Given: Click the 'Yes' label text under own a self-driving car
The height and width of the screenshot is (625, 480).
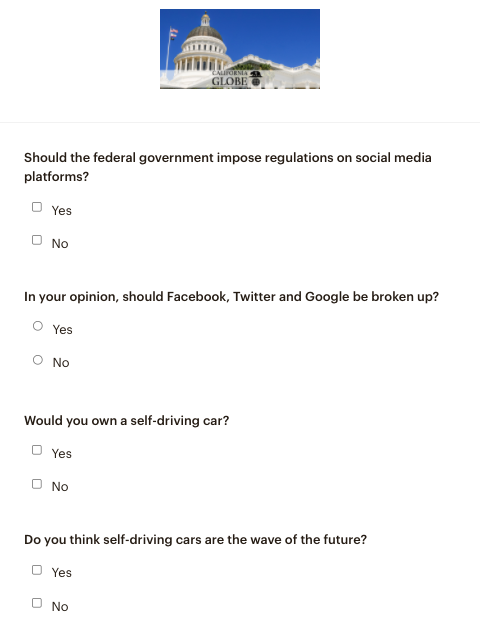Looking at the screenshot, I should [x=62, y=454].
